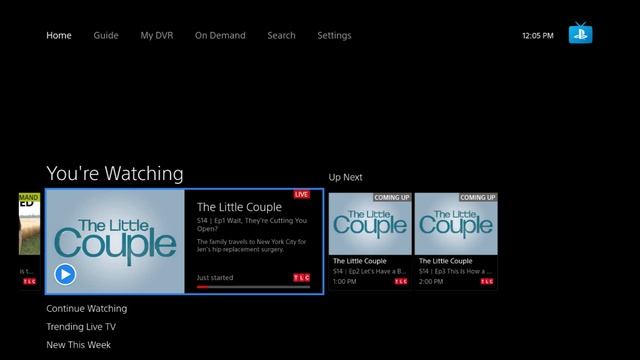The height and width of the screenshot is (360, 640).
Task: Play The Little Couple with the blue play button
Action: [x=65, y=274]
